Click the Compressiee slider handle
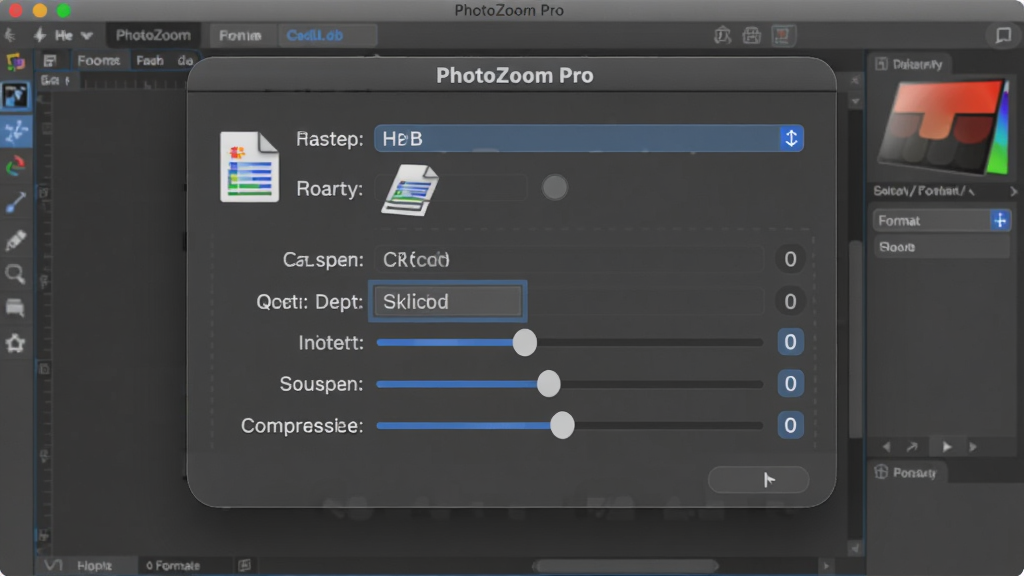The width and height of the screenshot is (1024, 576). [562, 426]
